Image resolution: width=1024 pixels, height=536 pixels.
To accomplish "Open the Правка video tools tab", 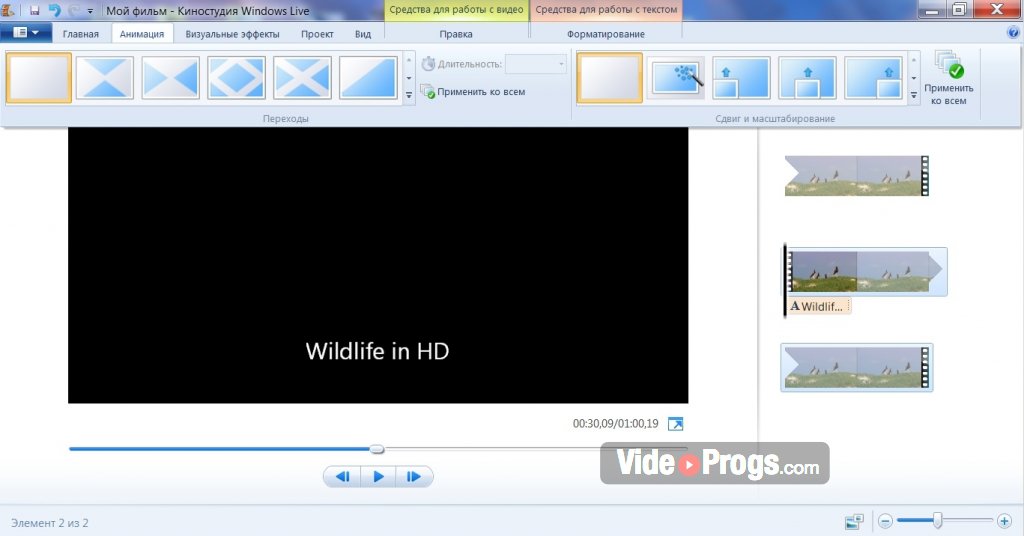I will (456, 34).
